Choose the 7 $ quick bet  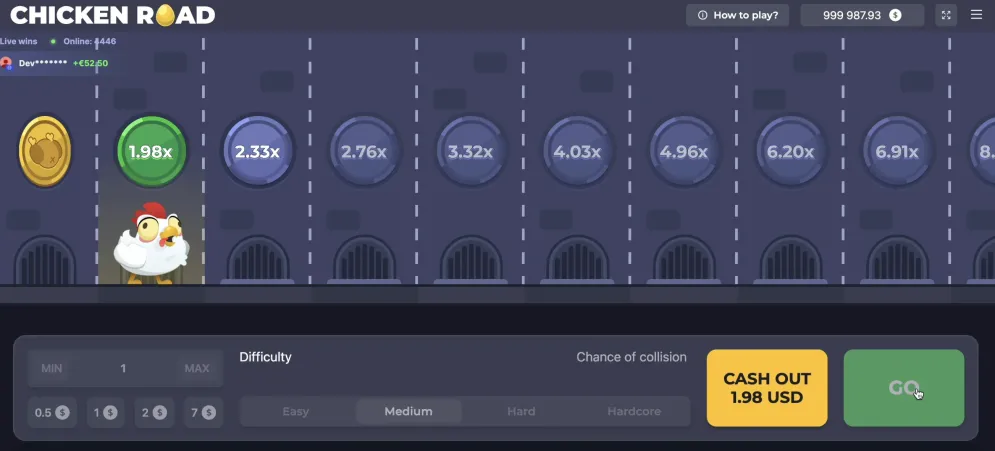(x=203, y=412)
